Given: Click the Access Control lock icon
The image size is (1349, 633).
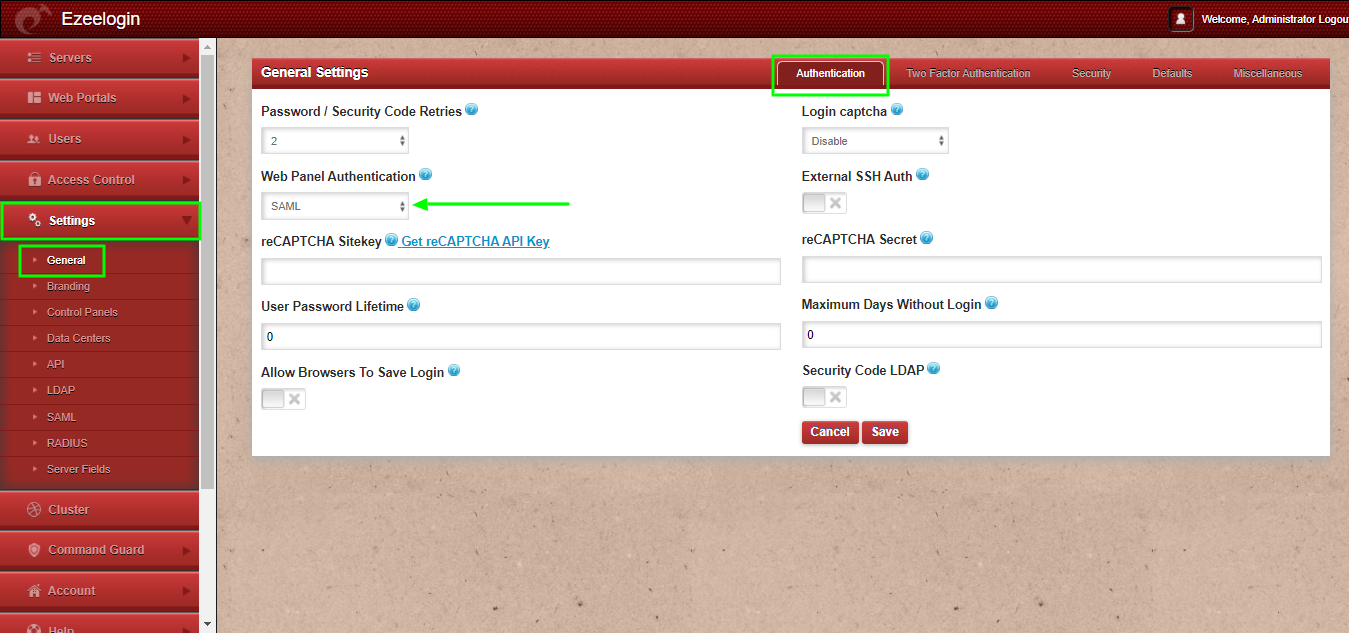Looking at the screenshot, I should point(34,180).
